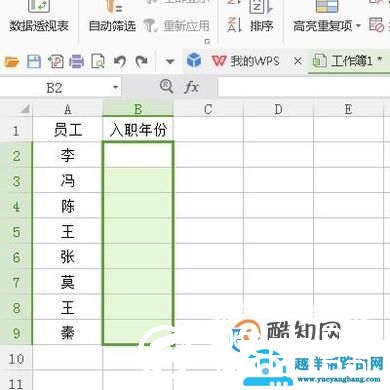
Task: Click the cell containing 秦
Action: [68, 333]
